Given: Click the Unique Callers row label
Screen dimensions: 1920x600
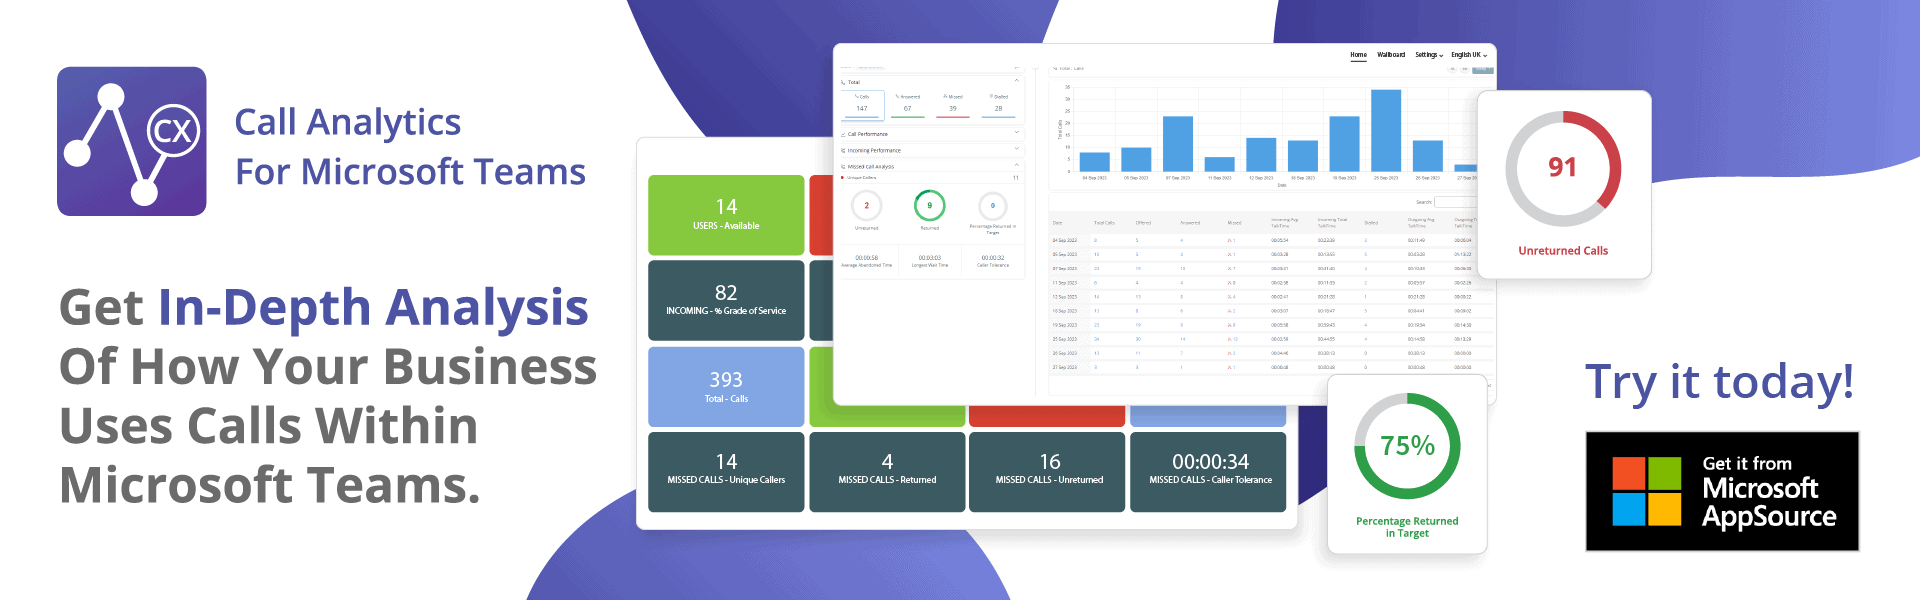Looking at the screenshot, I should (x=862, y=178).
